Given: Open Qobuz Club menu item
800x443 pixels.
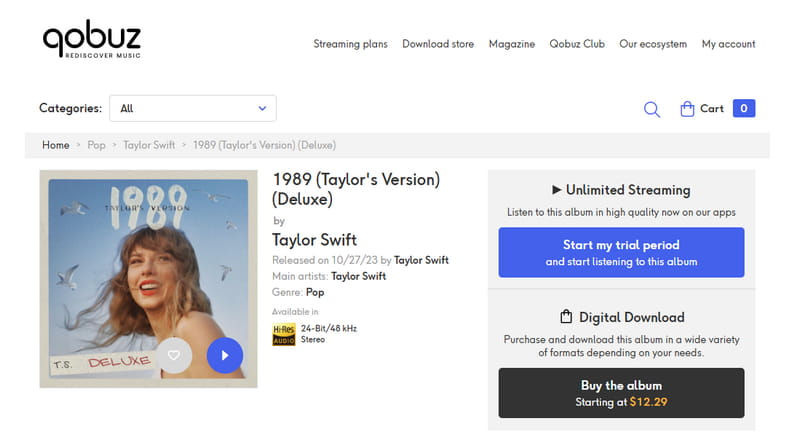Looking at the screenshot, I should pos(577,44).
